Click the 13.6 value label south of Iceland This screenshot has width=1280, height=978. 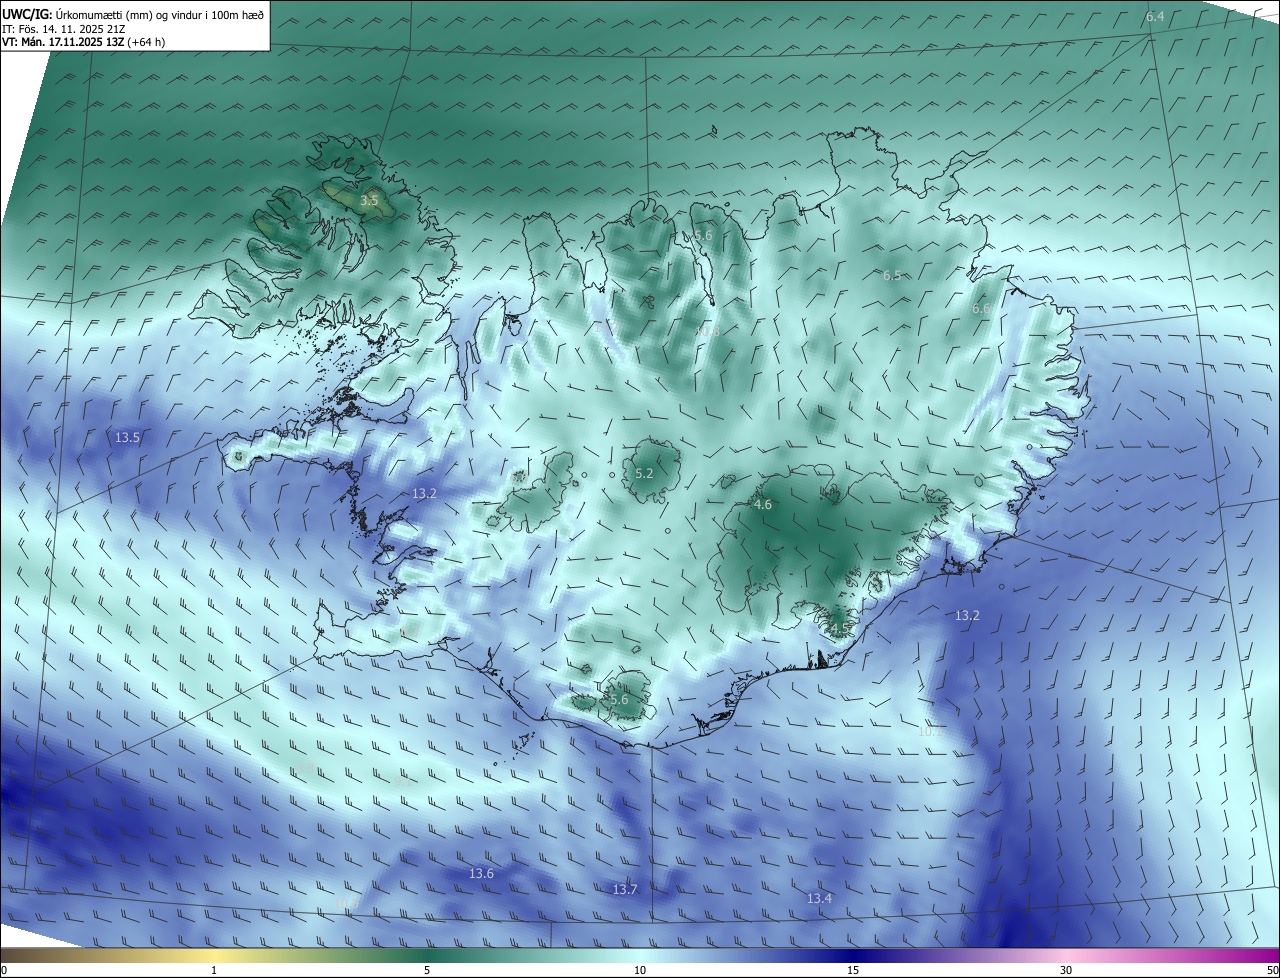(x=481, y=873)
